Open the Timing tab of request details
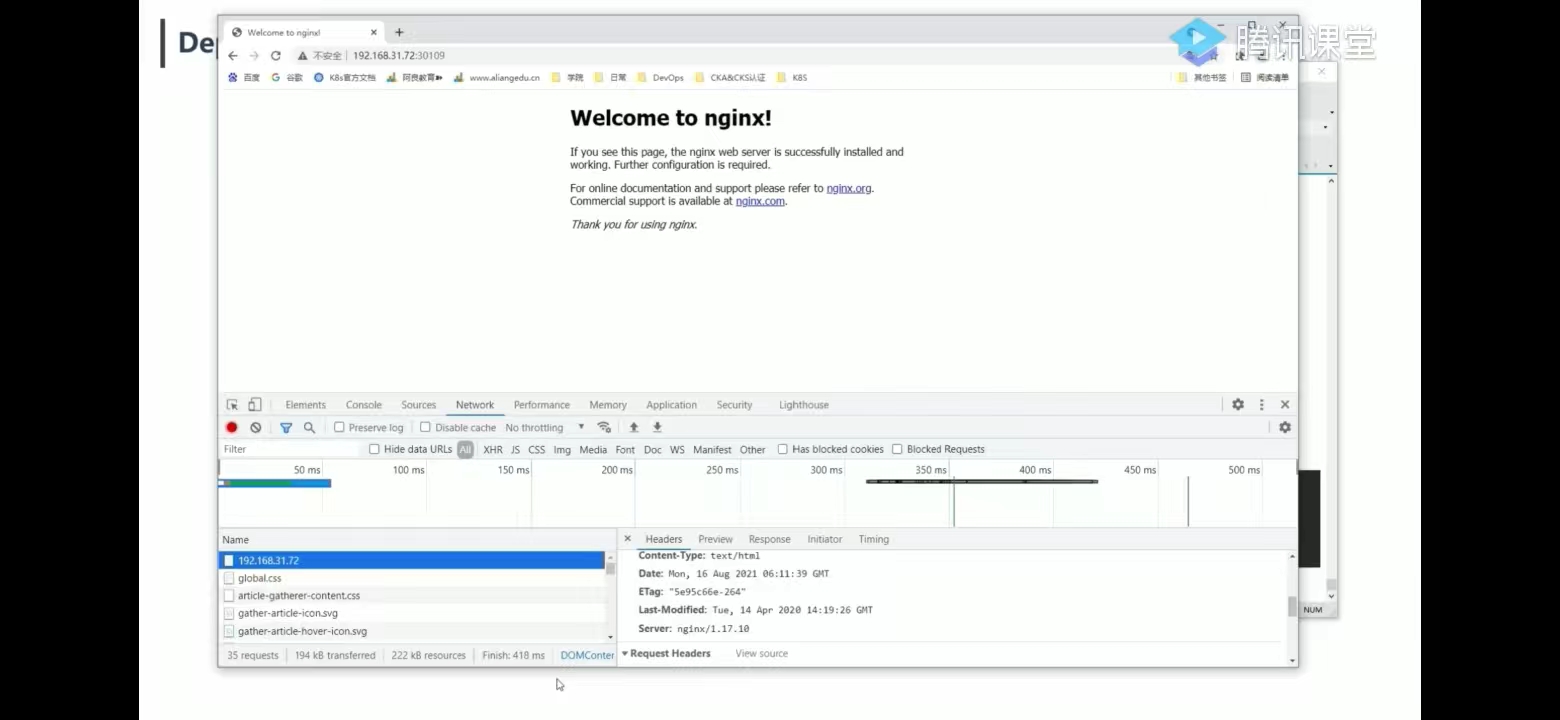The width and height of the screenshot is (1560, 720). [873, 539]
